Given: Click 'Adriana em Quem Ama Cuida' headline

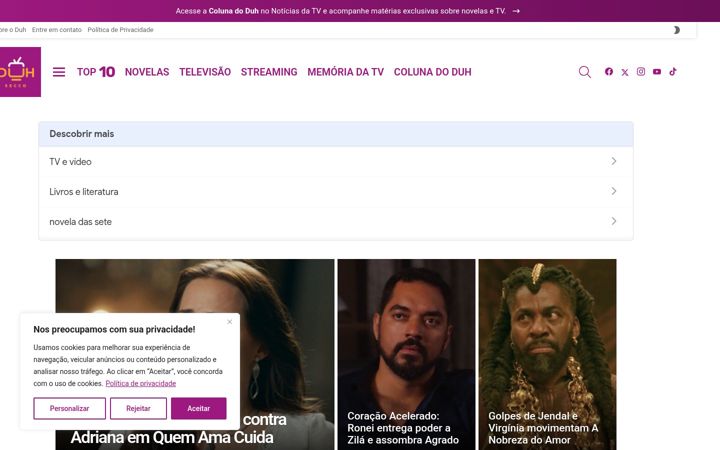Looking at the screenshot, I should click(172, 437).
